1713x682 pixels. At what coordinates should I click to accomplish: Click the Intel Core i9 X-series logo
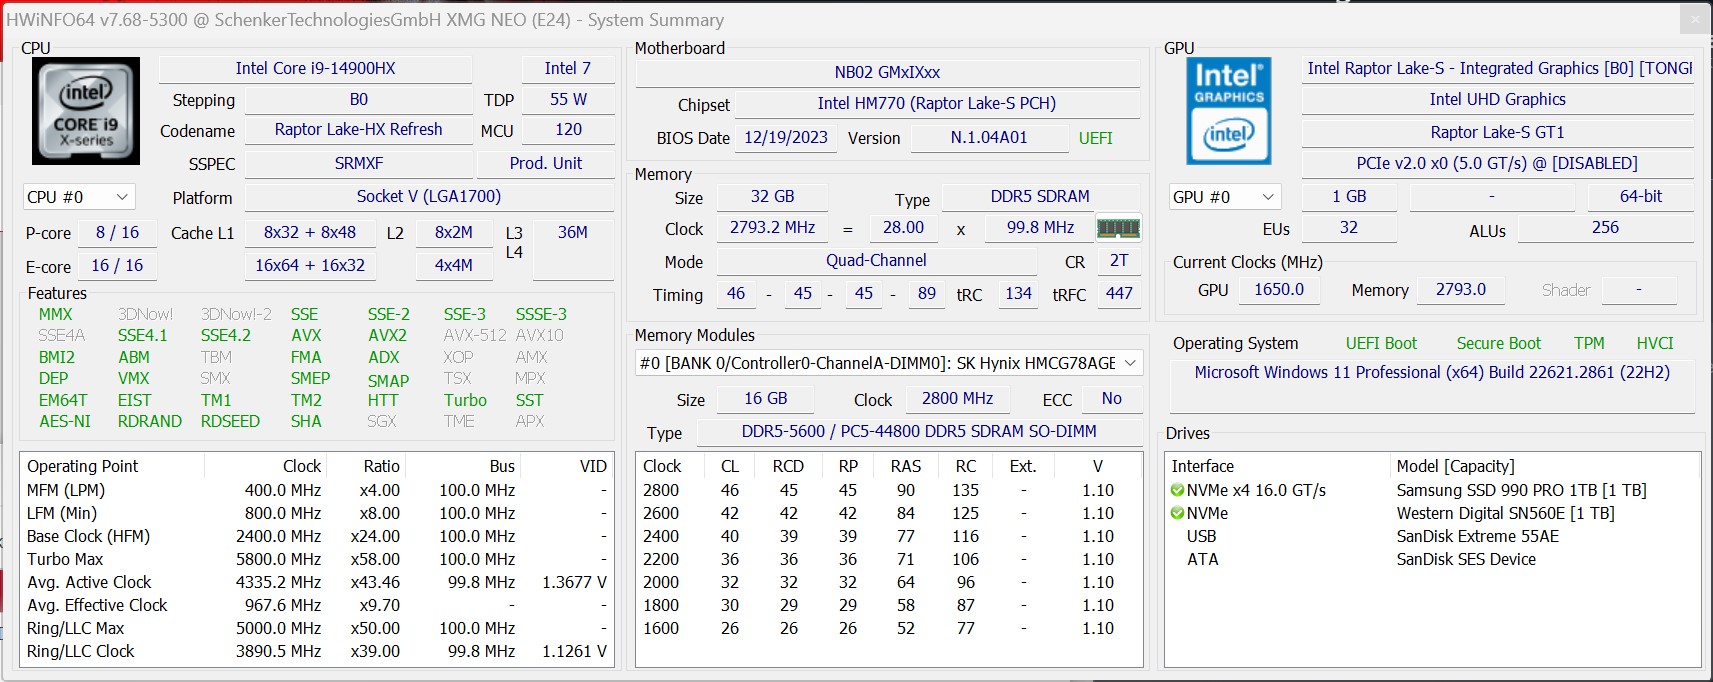tap(85, 111)
